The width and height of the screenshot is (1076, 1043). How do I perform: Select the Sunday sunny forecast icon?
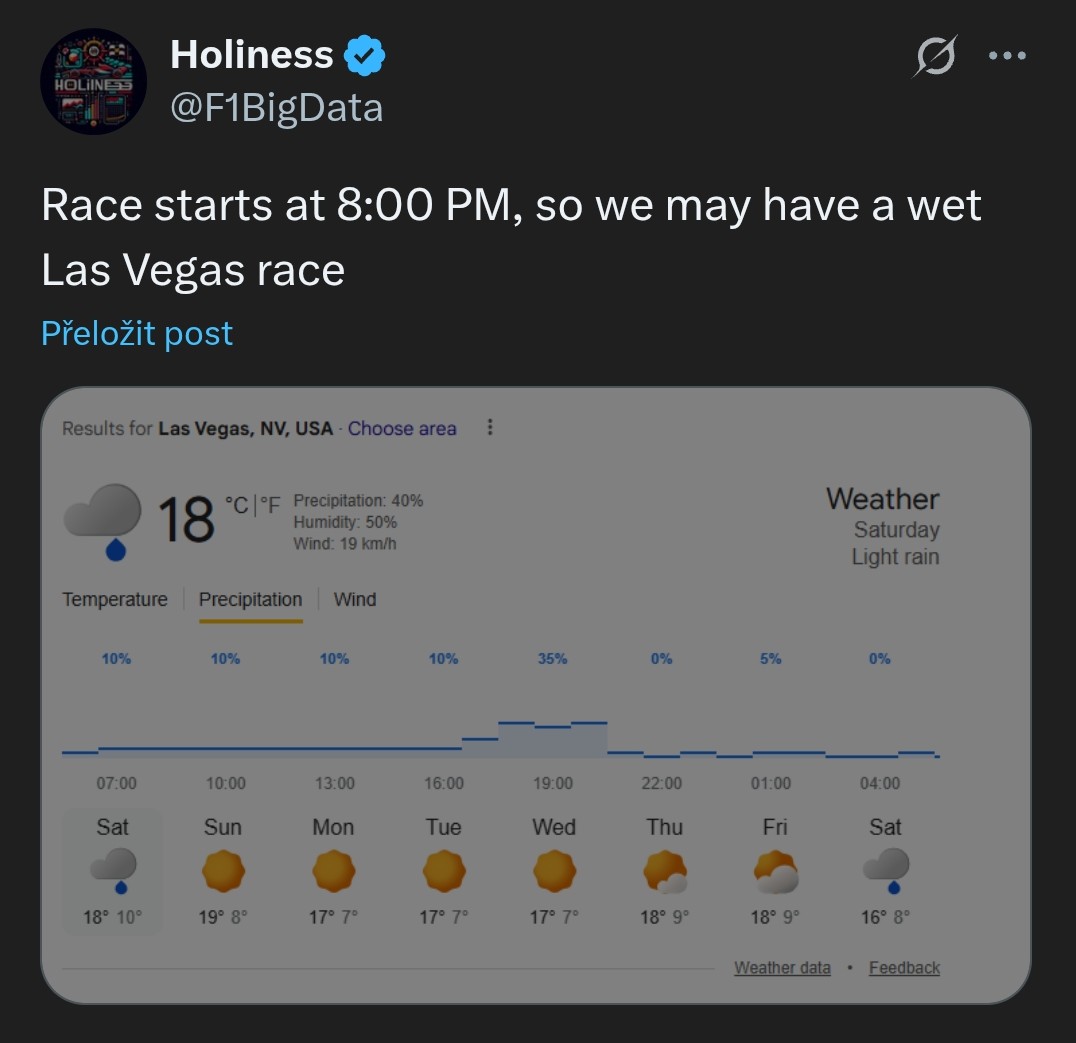(223, 871)
